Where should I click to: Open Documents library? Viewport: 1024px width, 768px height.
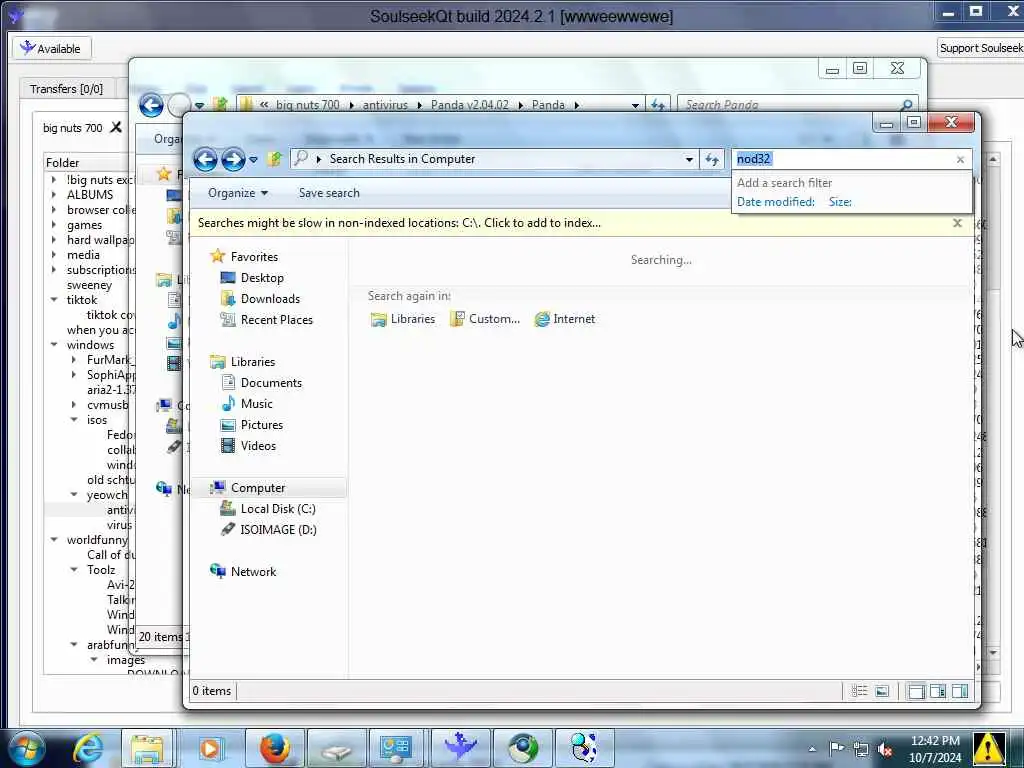click(x=271, y=383)
